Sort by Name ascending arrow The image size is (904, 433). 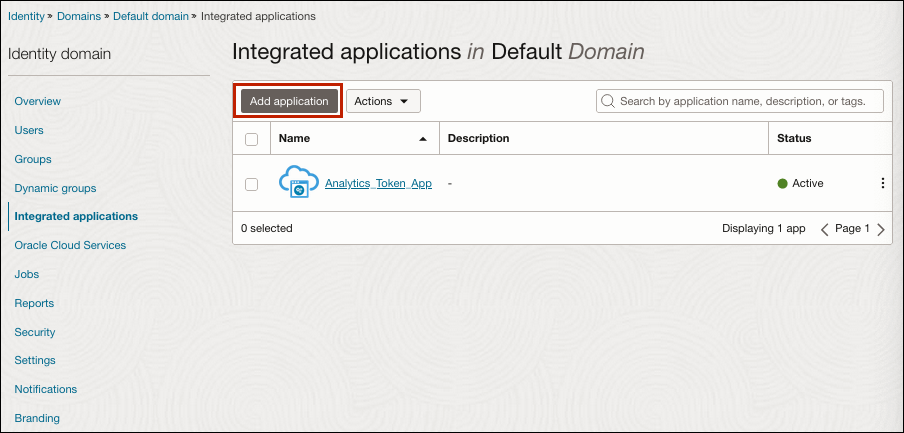423,139
